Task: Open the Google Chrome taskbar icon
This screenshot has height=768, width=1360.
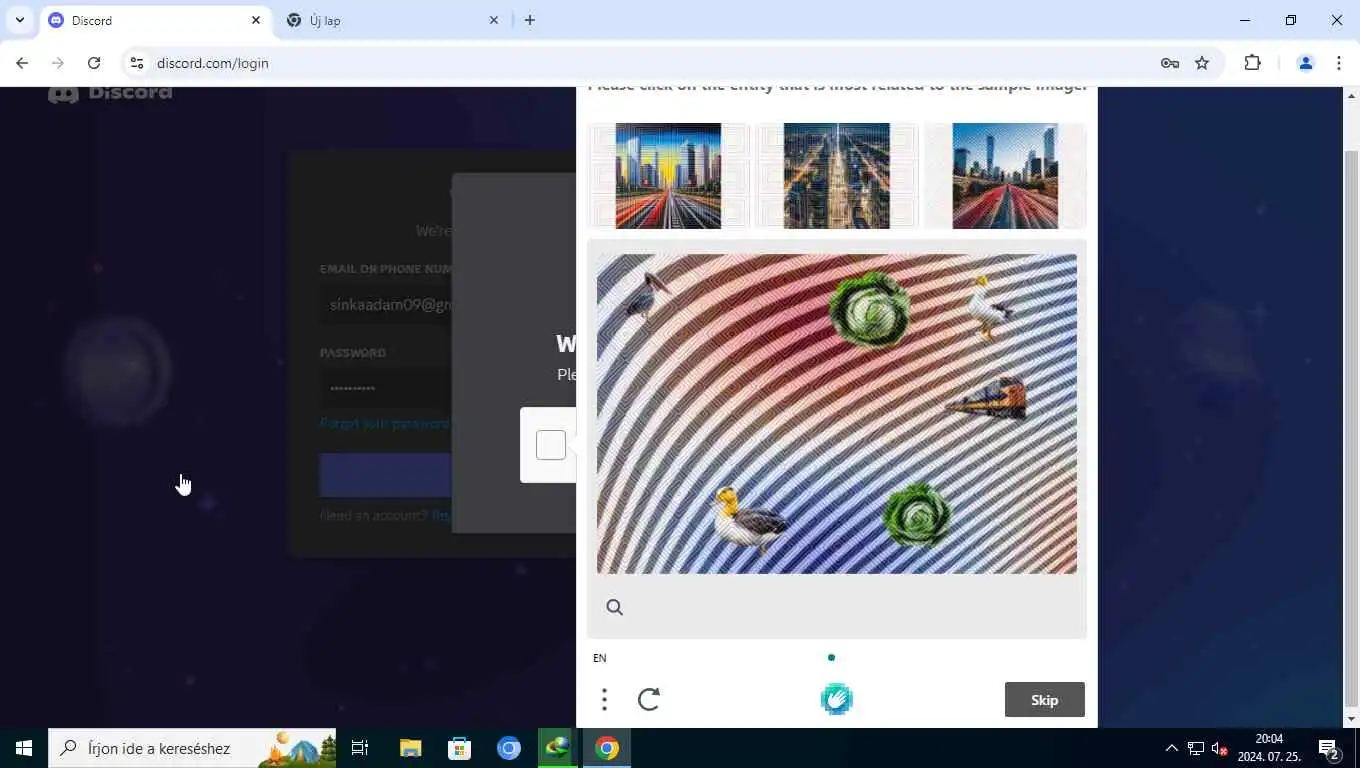Action: pyautogui.click(x=607, y=748)
